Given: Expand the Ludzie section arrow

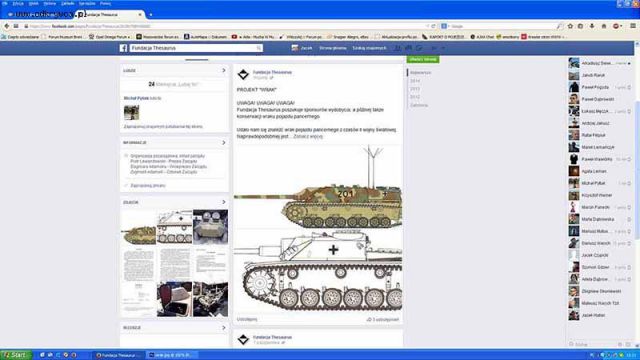Looking at the screenshot, I should pyautogui.click(x=224, y=71).
